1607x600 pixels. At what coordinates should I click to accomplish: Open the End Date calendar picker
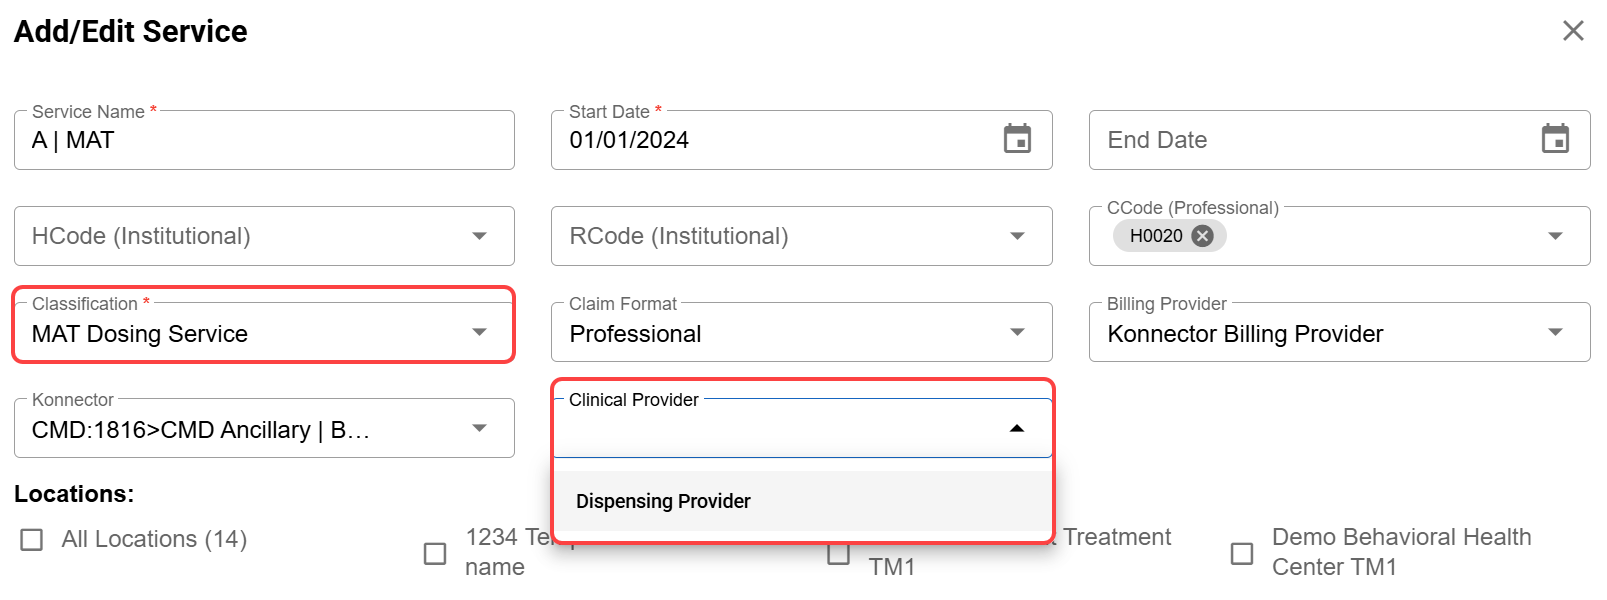1555,140
